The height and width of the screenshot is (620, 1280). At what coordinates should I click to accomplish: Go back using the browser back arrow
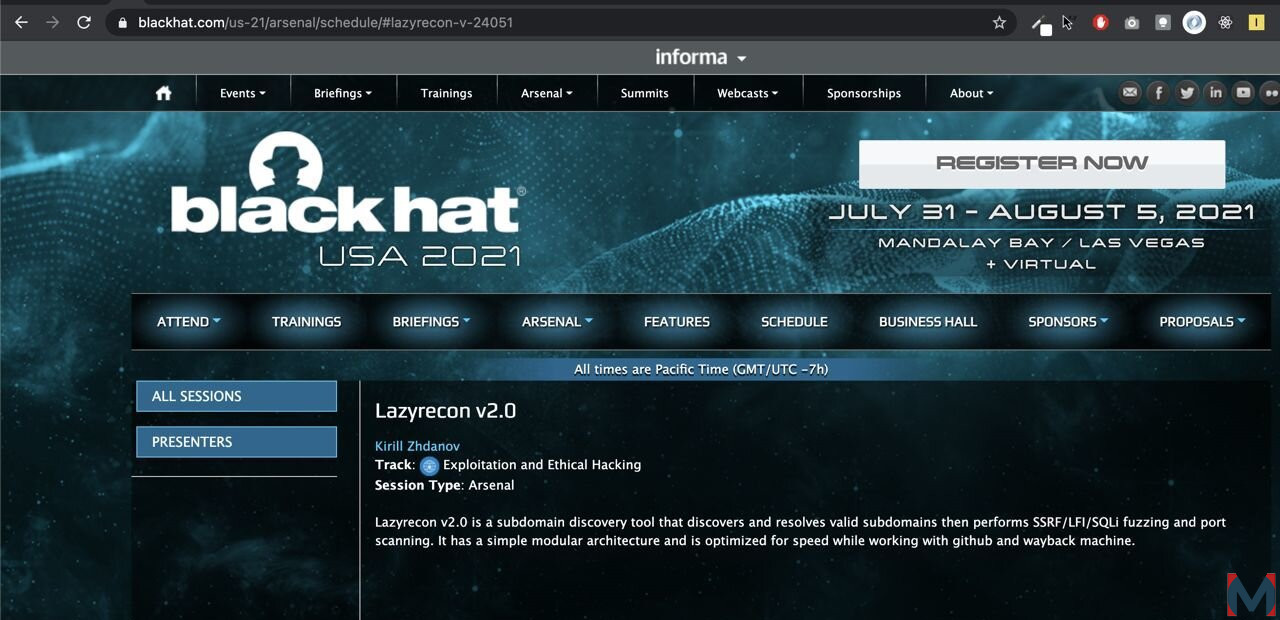21,22
